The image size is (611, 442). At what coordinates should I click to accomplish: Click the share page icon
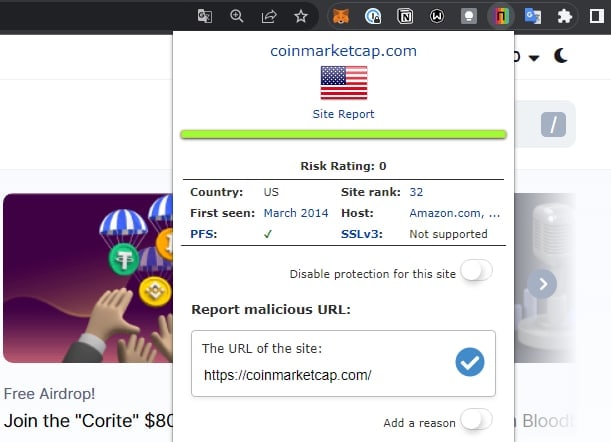(269, 16)
